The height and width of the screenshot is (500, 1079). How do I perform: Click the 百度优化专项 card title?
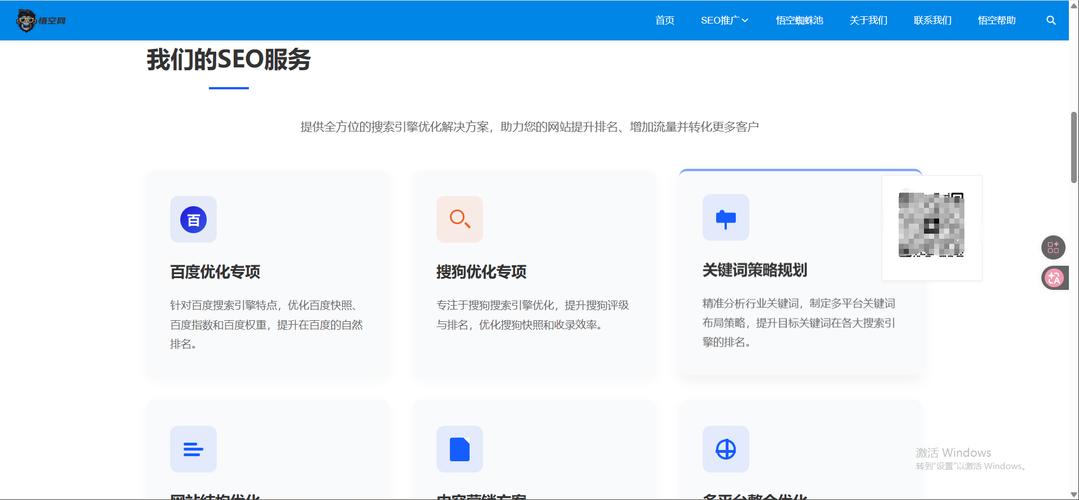point(215,272)
